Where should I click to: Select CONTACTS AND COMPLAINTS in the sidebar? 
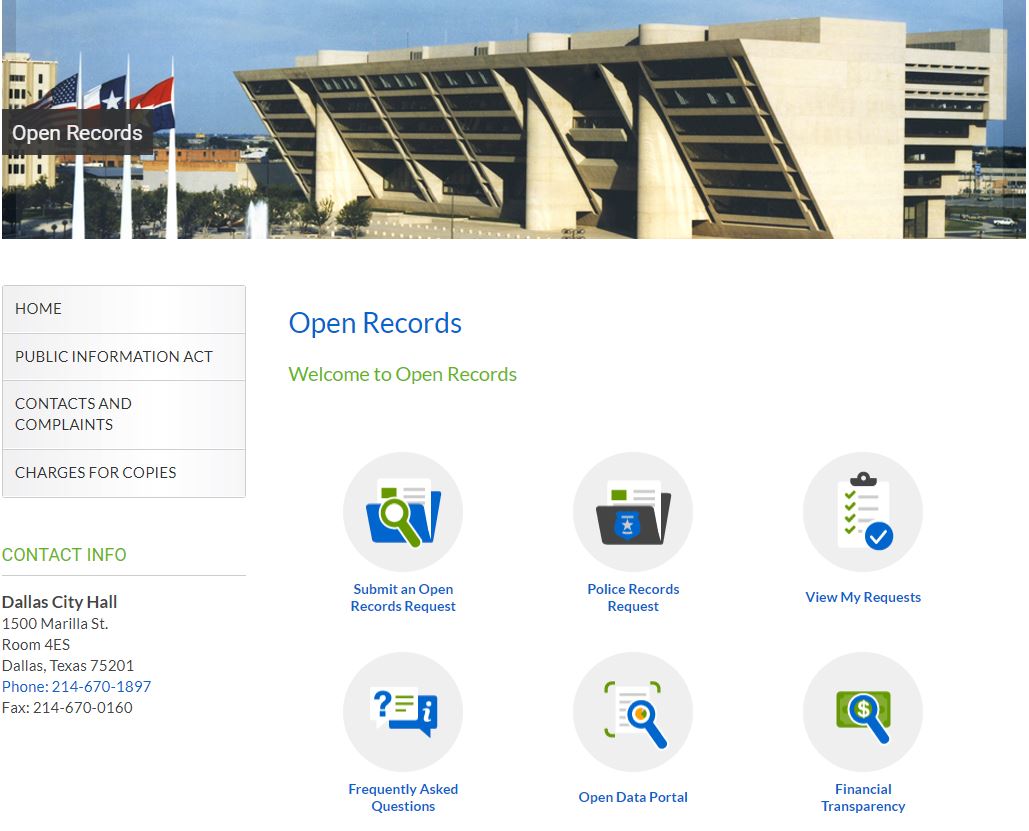click(124, 415)
